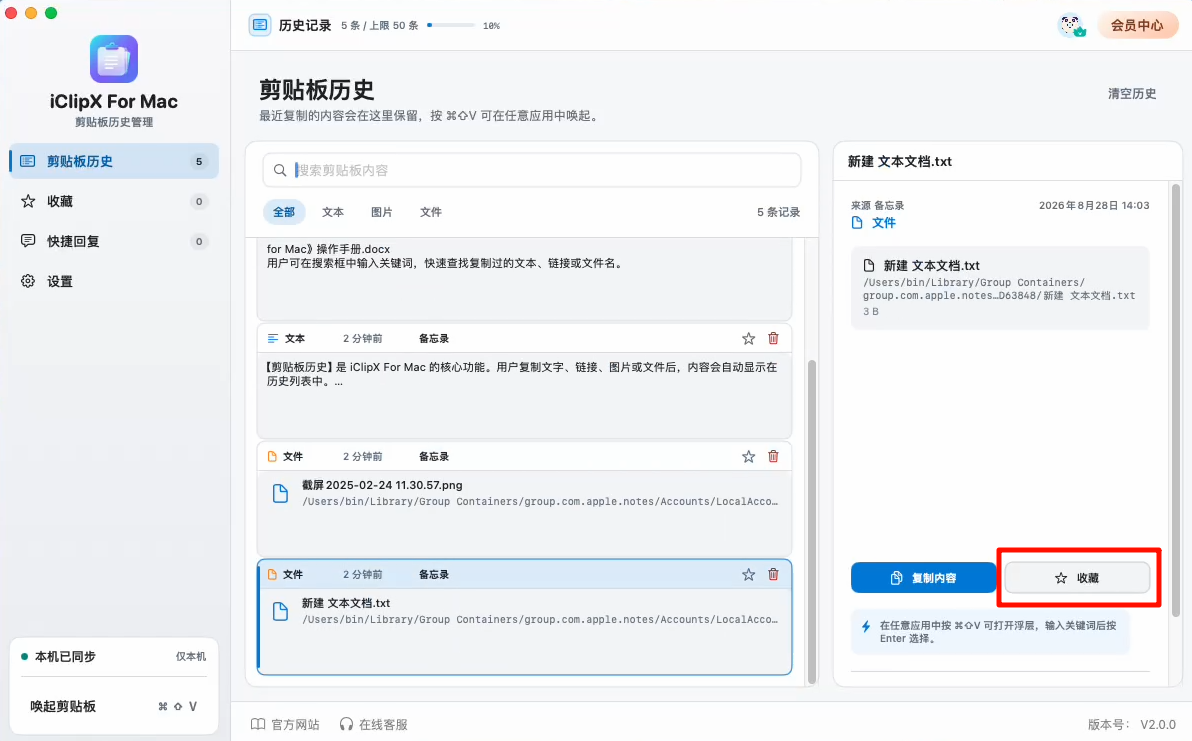Open 快捷回复 in the sidebar

click(x=114, y=242)
